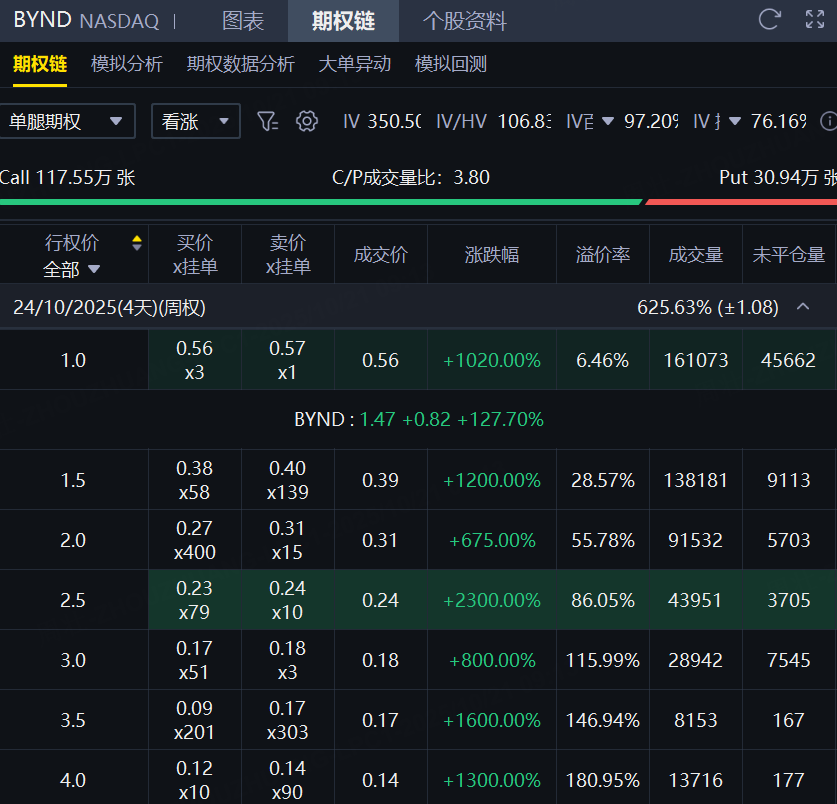
Task: Sort by strike price arrows icon
Action: 136,243
